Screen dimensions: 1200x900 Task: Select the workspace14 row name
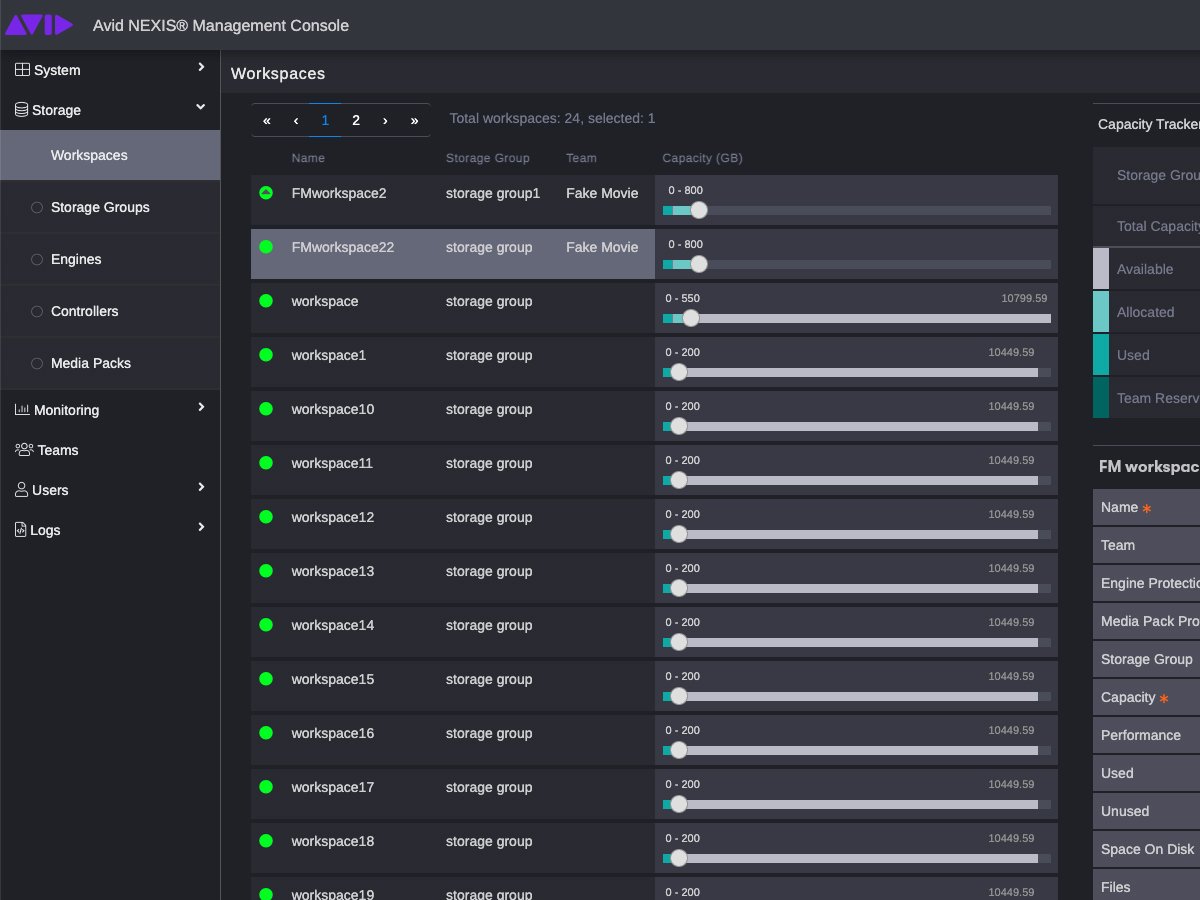[x=332, y=625]
